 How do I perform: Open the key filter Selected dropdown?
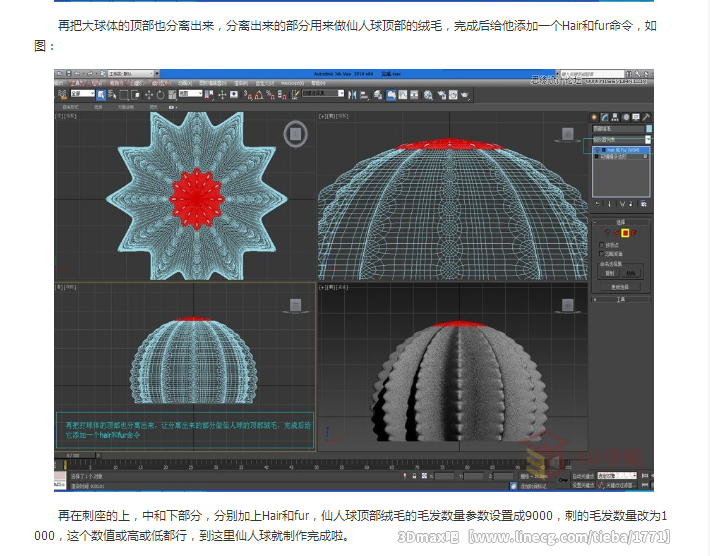[617, 475]
